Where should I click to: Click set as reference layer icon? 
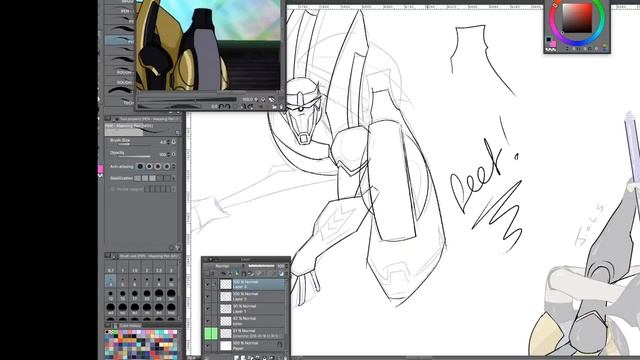(x=229, y=273)
